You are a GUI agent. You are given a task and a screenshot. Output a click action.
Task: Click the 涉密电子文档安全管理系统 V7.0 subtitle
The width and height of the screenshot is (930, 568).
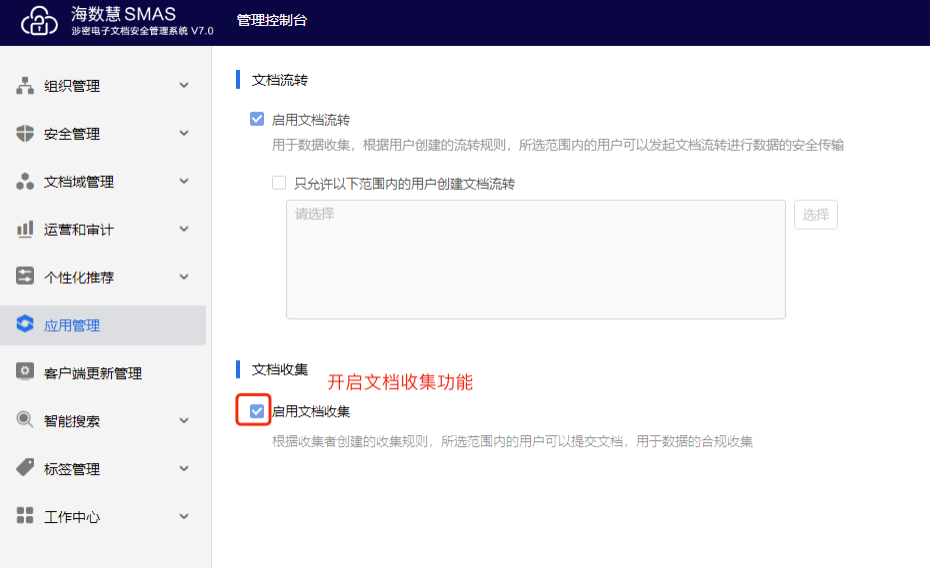coord(142,31)
